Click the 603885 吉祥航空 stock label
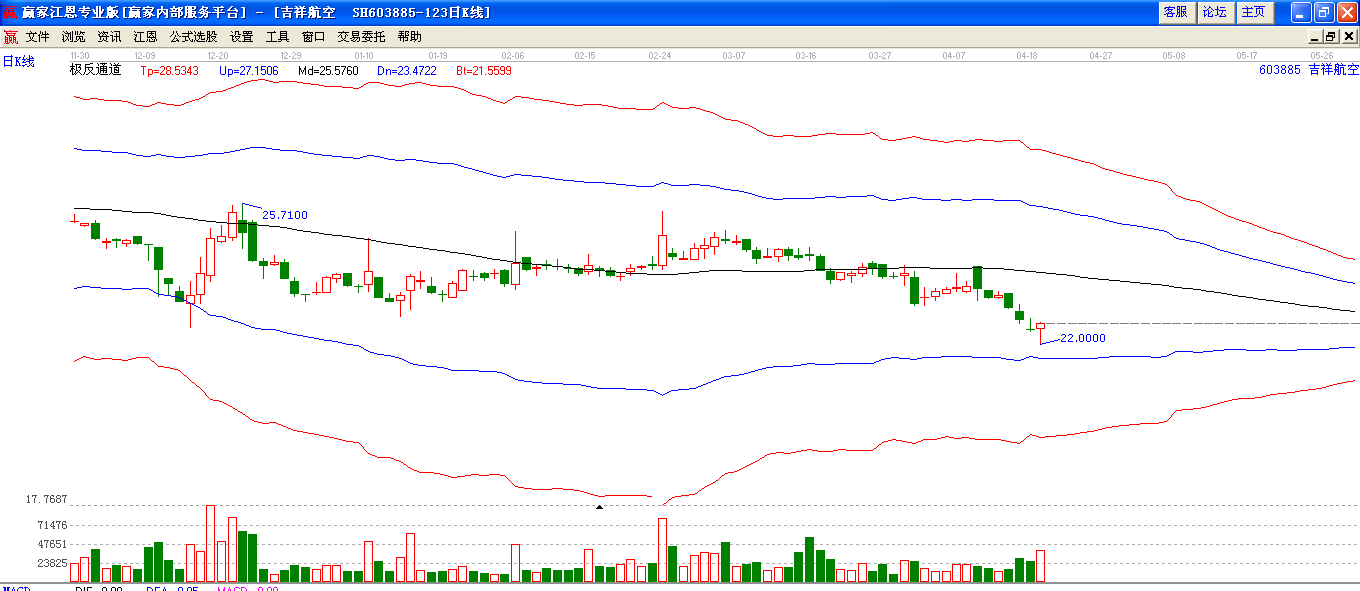Viewport: 1360px width, 591px height. pos(1309,70)
